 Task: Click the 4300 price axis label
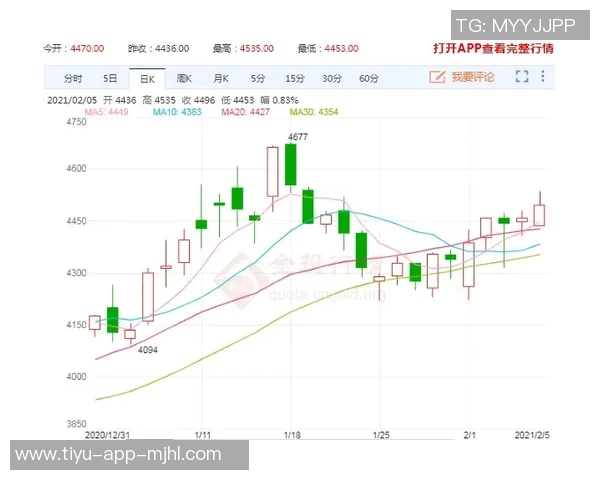pyautogui.click(x=77, y=273)
